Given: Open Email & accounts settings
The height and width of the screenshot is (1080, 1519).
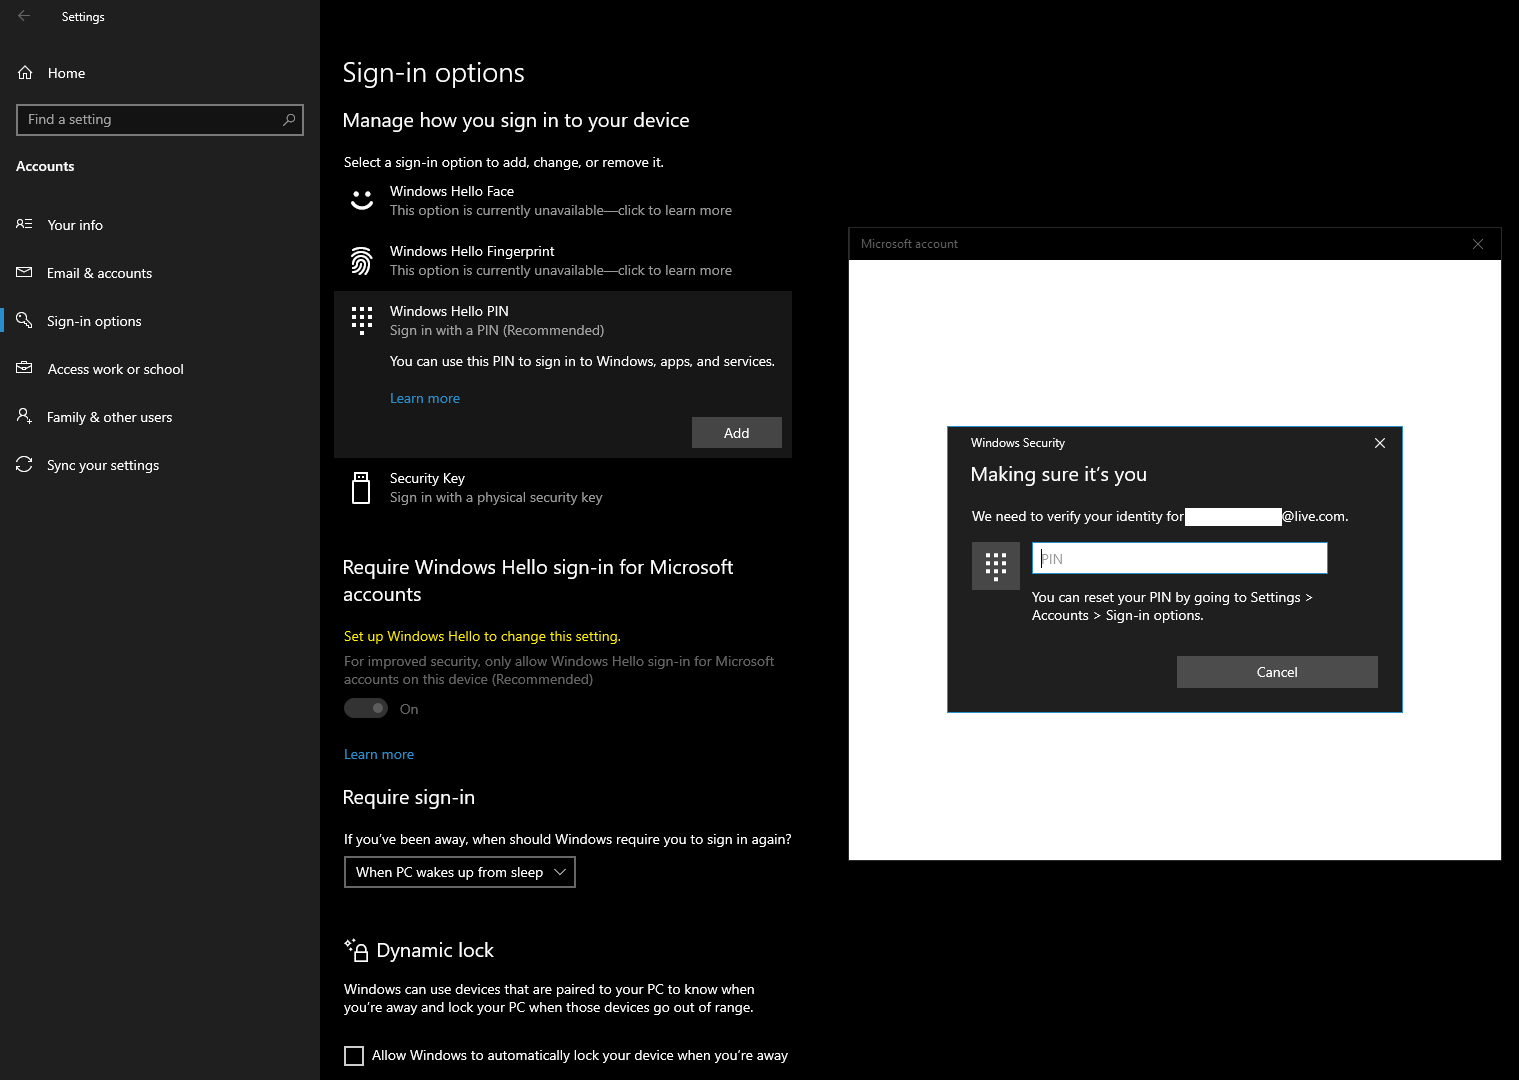Looking at the screenshot, I should 160,273.
